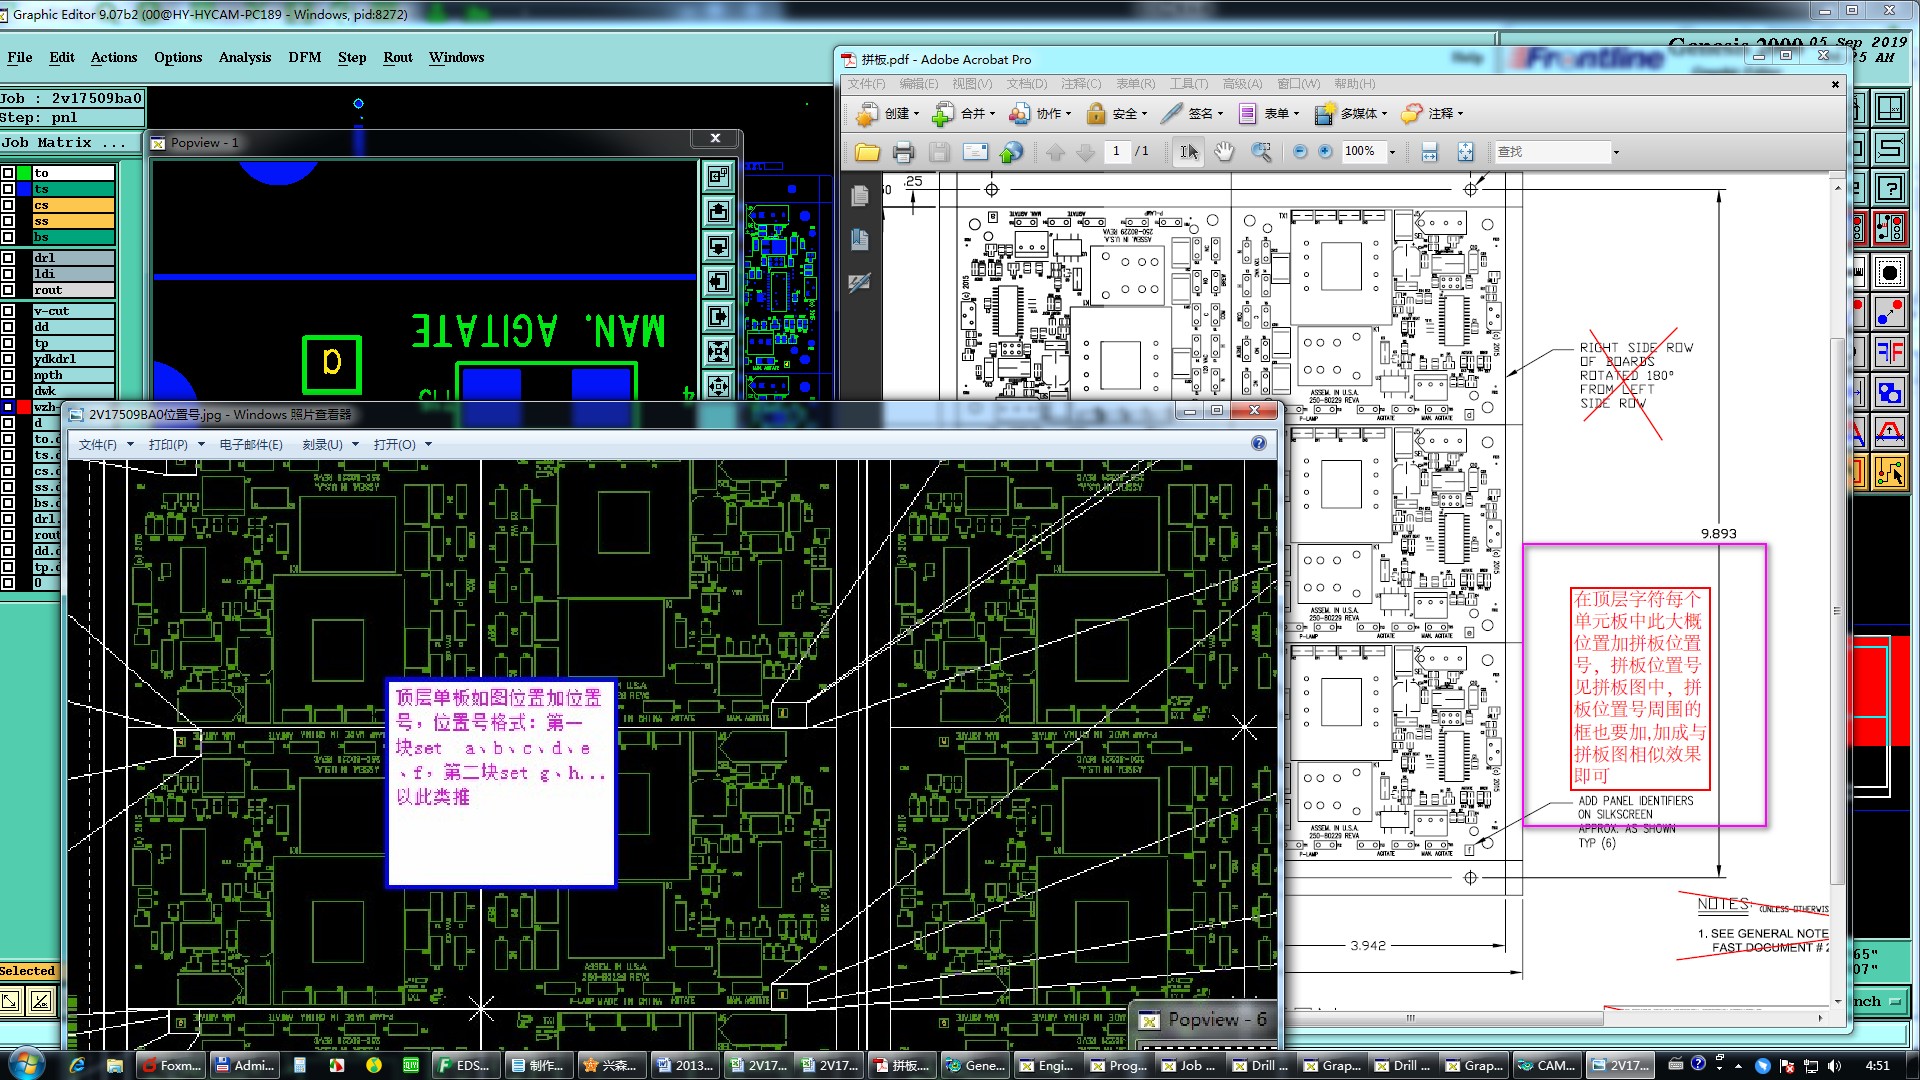Image resolution: width=1920 pixels, height=1080 pixels.
Task: Select the Hand tool in Acrobat
Action: 1224,152
